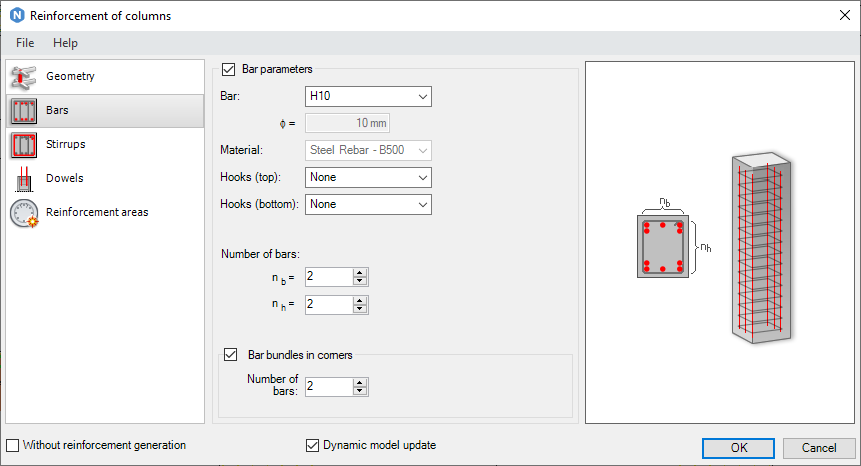
Task: Click the Cancel button
Action: (x=819, y=448)
